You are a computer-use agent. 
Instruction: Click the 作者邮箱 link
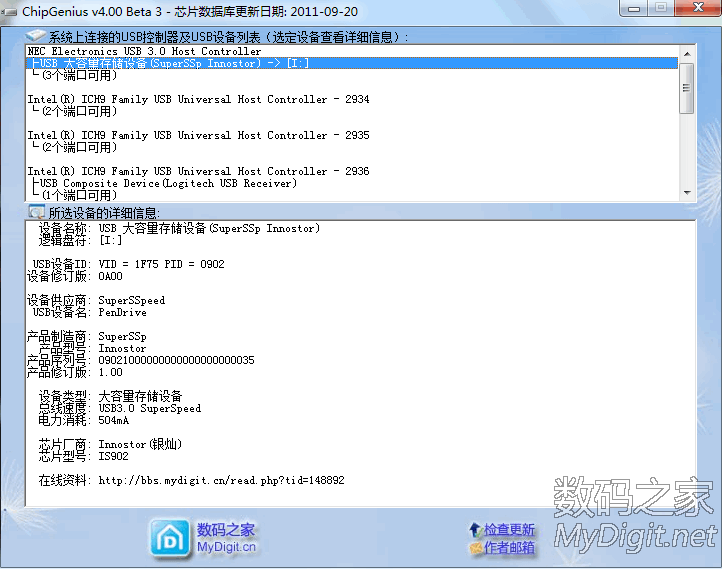tap(509, 547)
